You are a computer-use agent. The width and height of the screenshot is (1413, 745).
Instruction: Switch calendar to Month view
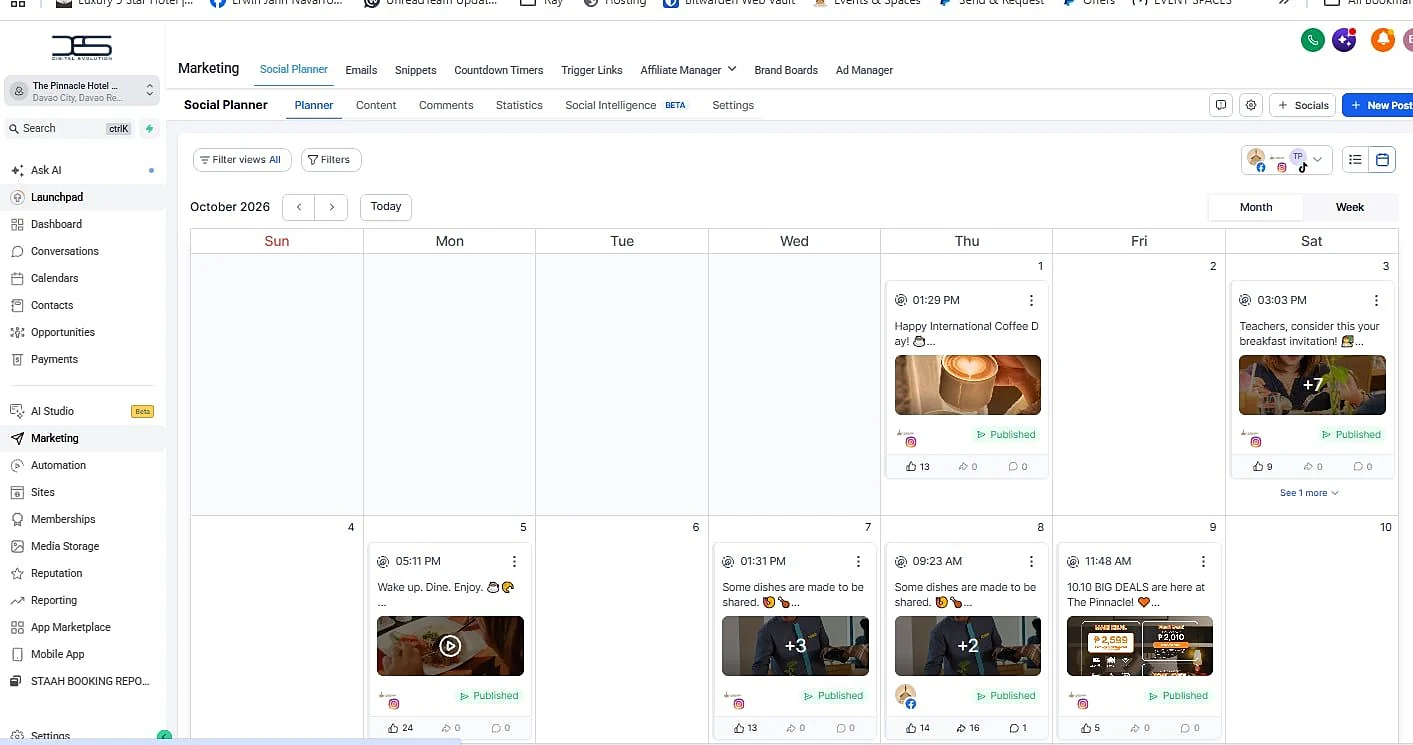coord(1256,207)
